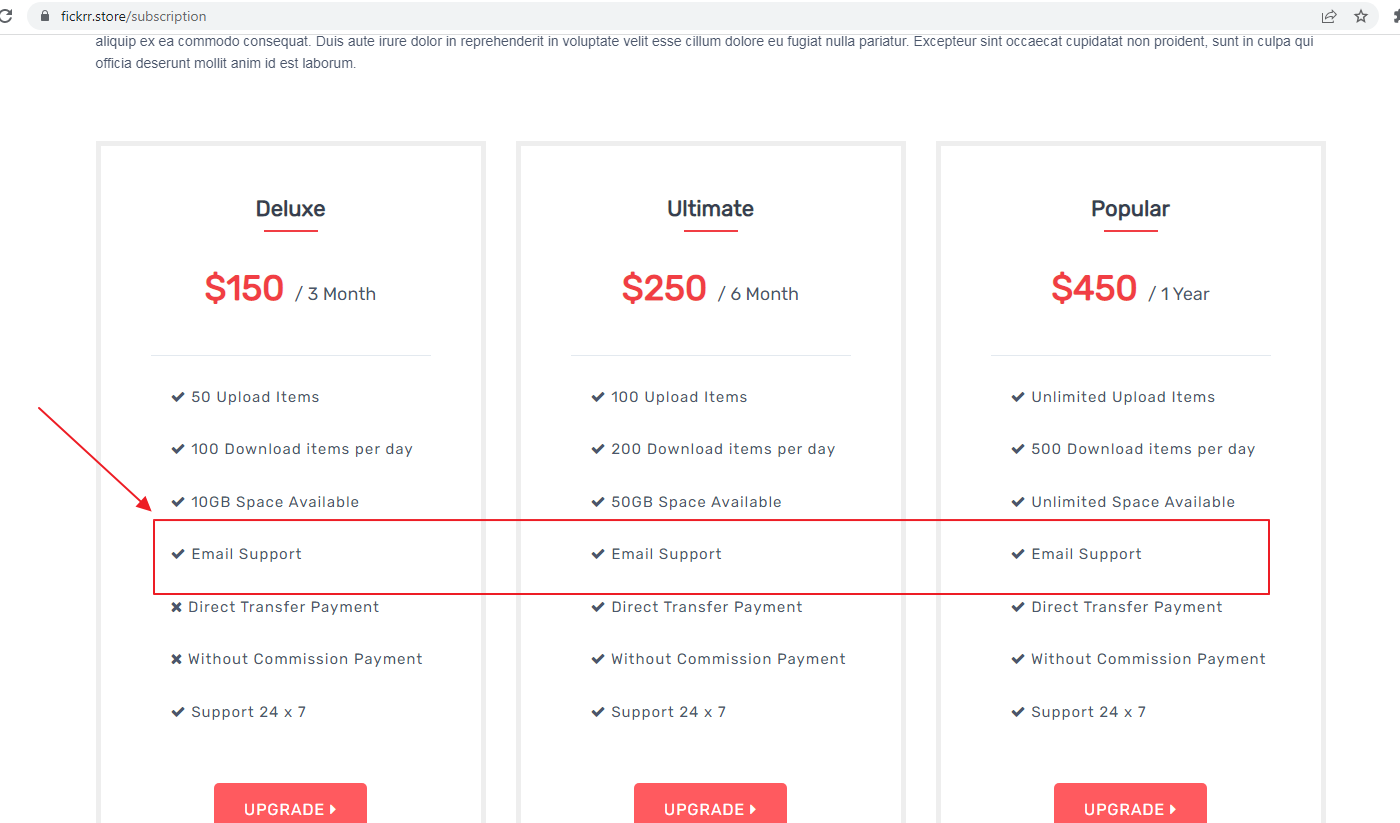
Task: Click the browser reload icon
Action: click(x=5, y=16)
